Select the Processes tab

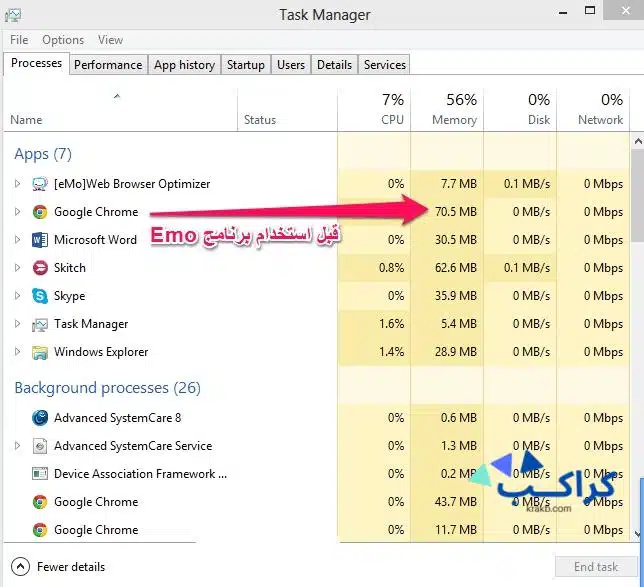pyautogui.click(x=36, y=63)
